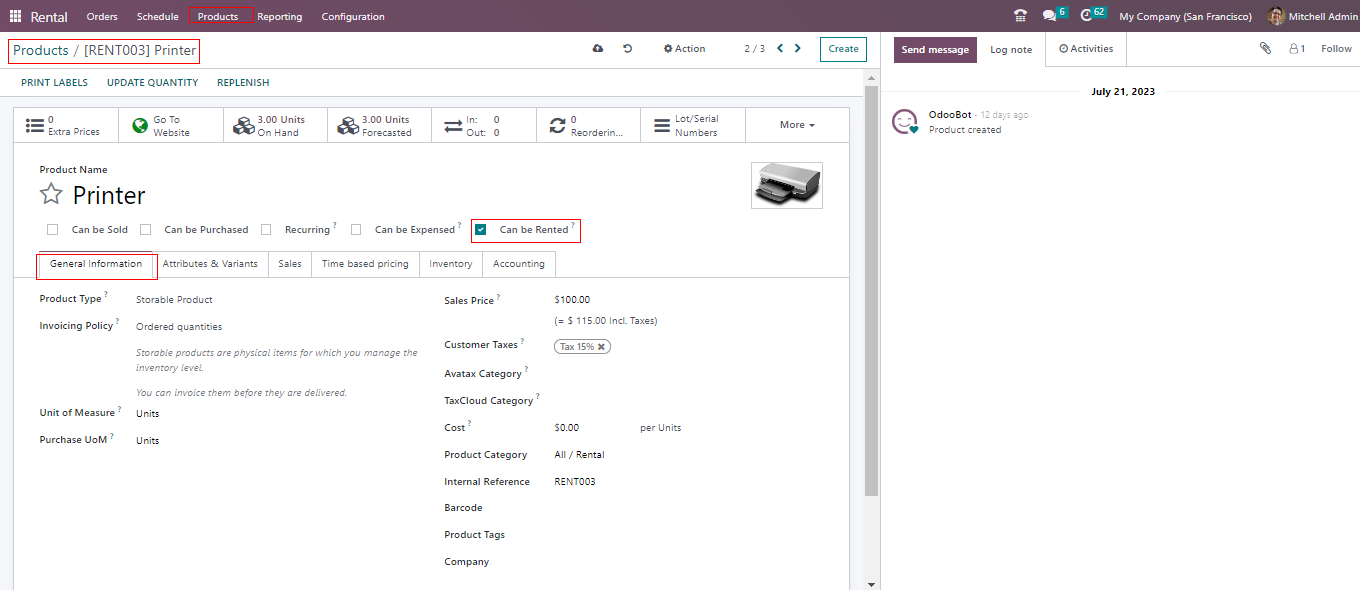The width and height of the screenshot is (1360, 590).
Task: Open the Reporting menu
Action: click(279, 16)
